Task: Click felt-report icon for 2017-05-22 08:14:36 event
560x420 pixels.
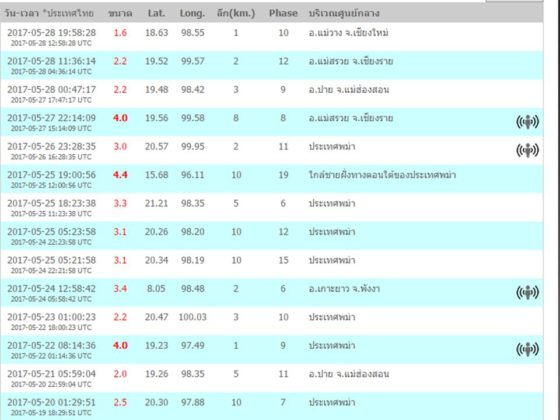Action: (x=528, y=349)
